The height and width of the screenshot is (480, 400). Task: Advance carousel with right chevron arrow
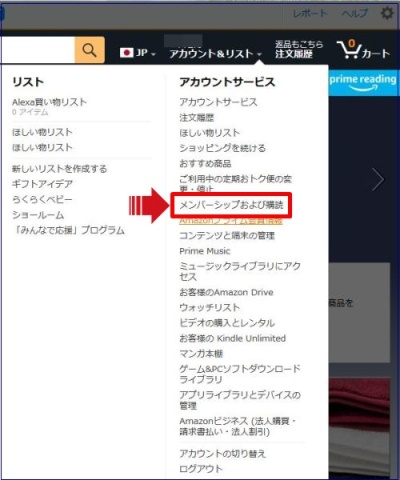point(378,179)
